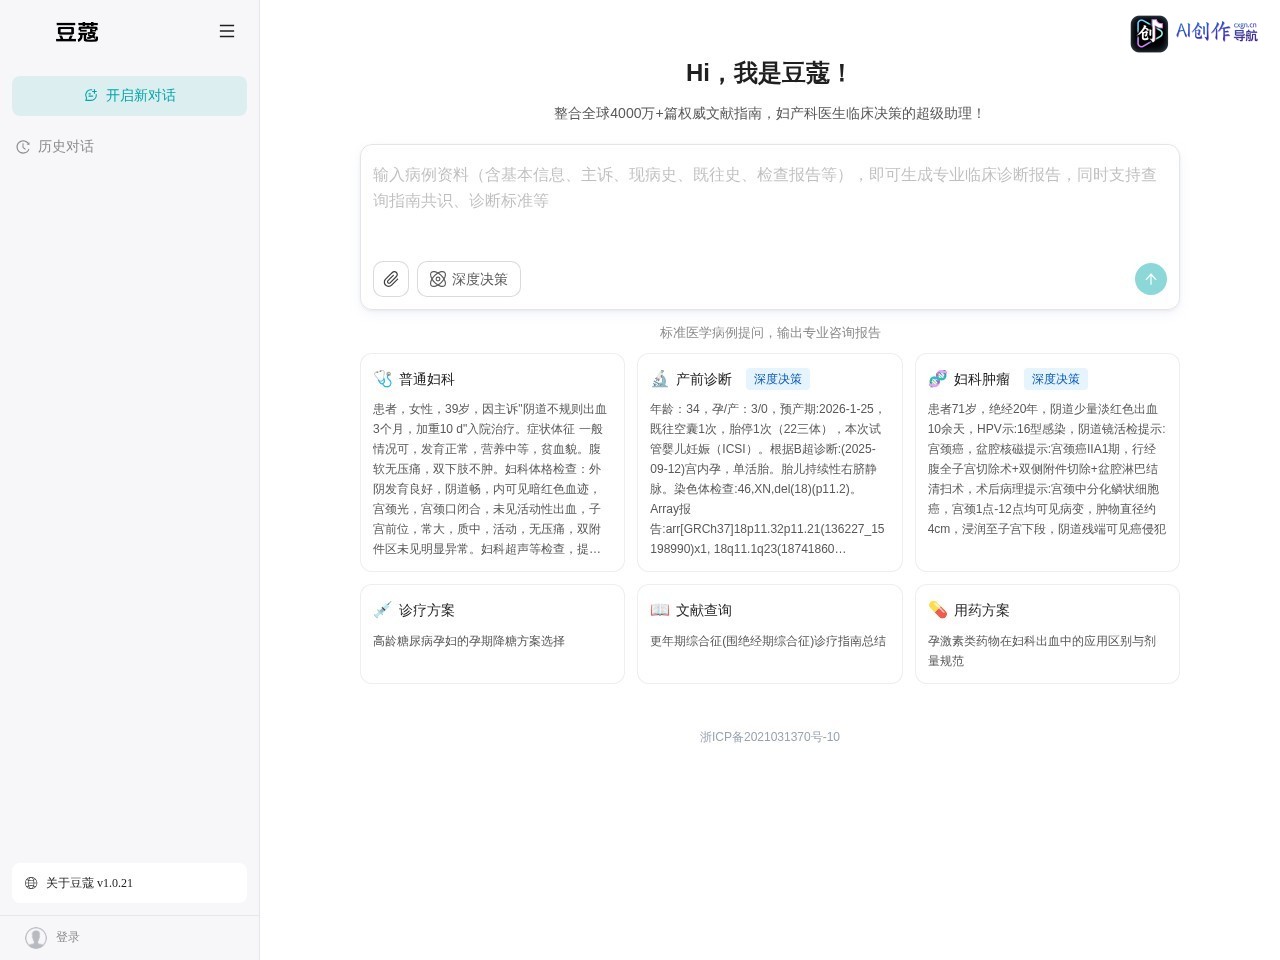
Task: Click 深度决策 tag on 妇科肿瘤 card
Action: point(1056,379)
